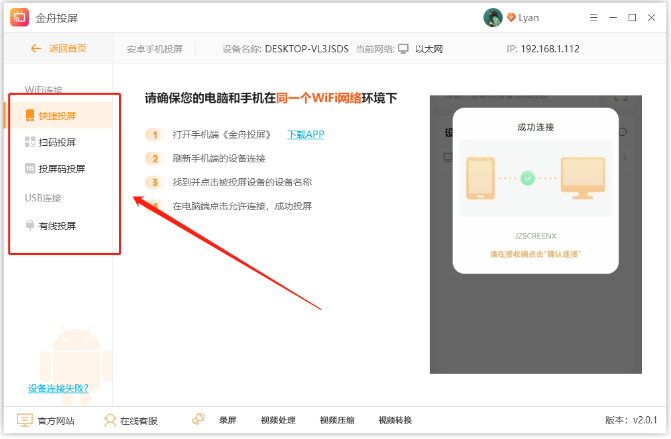Click the megaphone icon in bottom bar
This screenshot has height=439, width=671.
[x=199, y=419]
